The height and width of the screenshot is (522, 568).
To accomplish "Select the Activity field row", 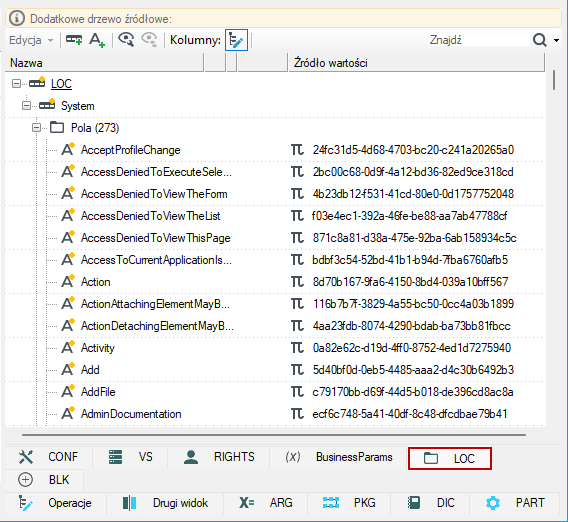I will (x=97, y=348).
